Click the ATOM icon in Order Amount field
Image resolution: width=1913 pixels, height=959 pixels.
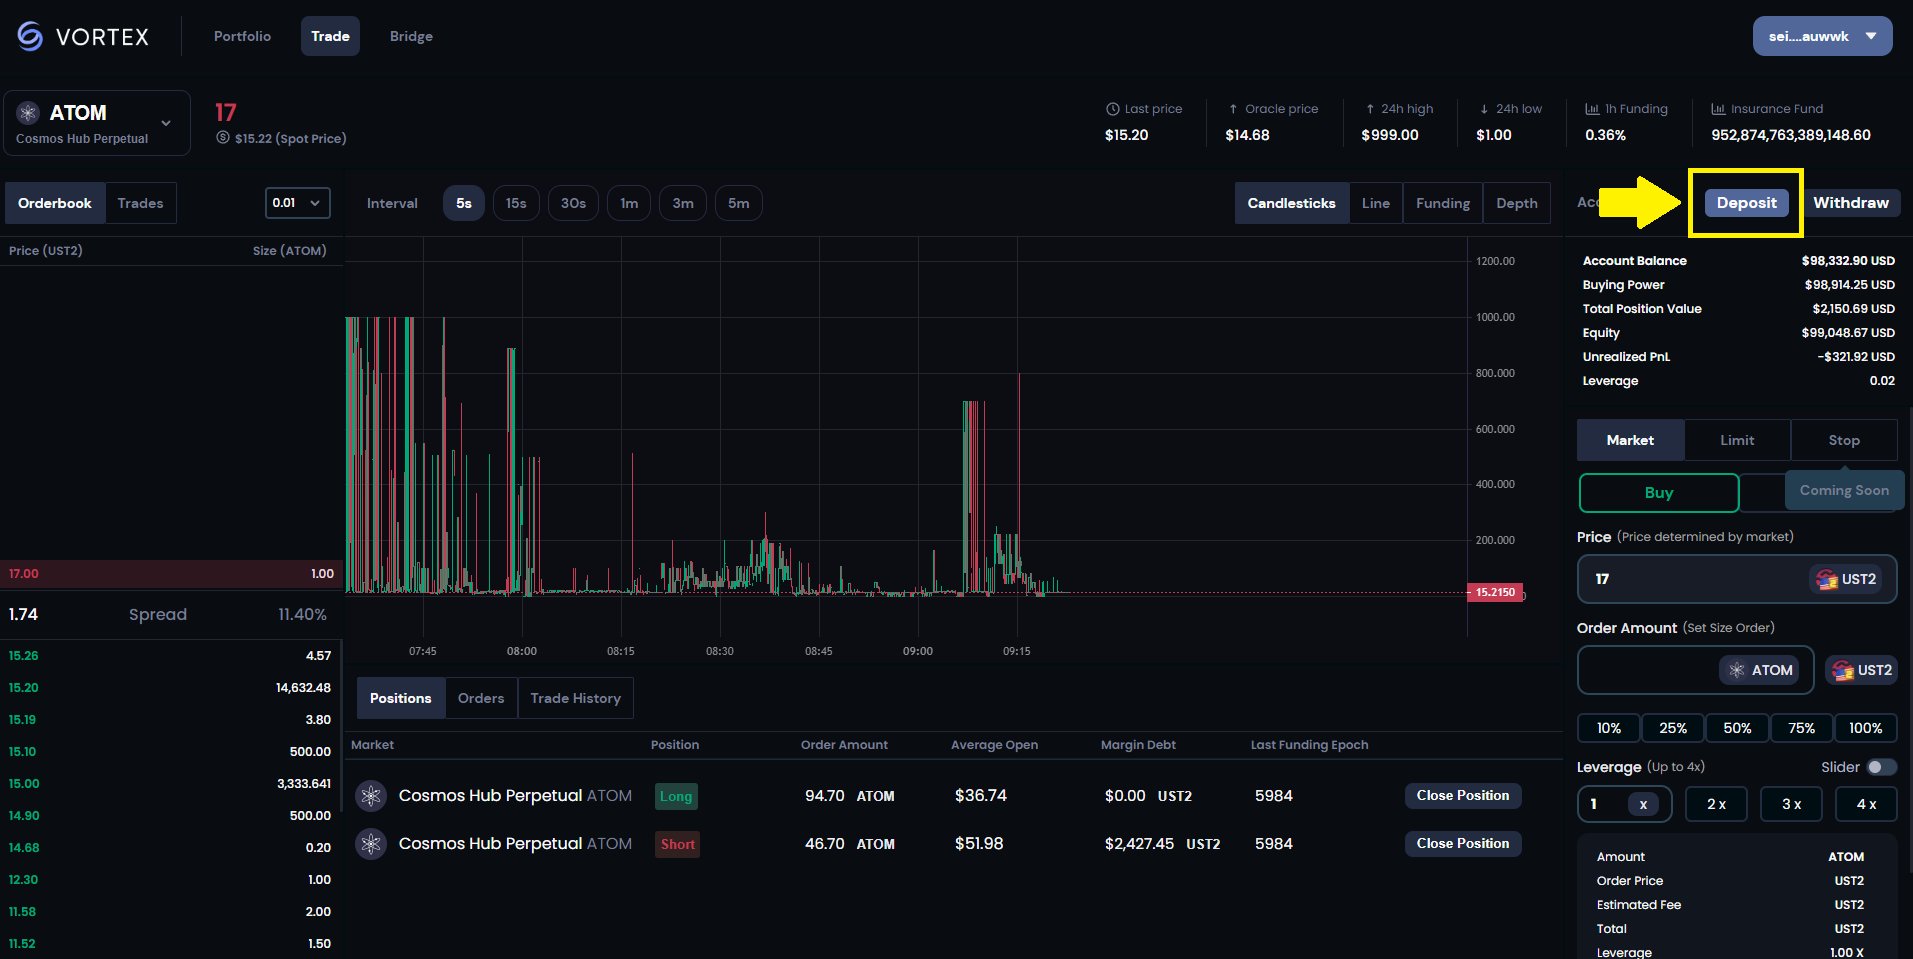pyautogui.click(x=1736, y=670)
